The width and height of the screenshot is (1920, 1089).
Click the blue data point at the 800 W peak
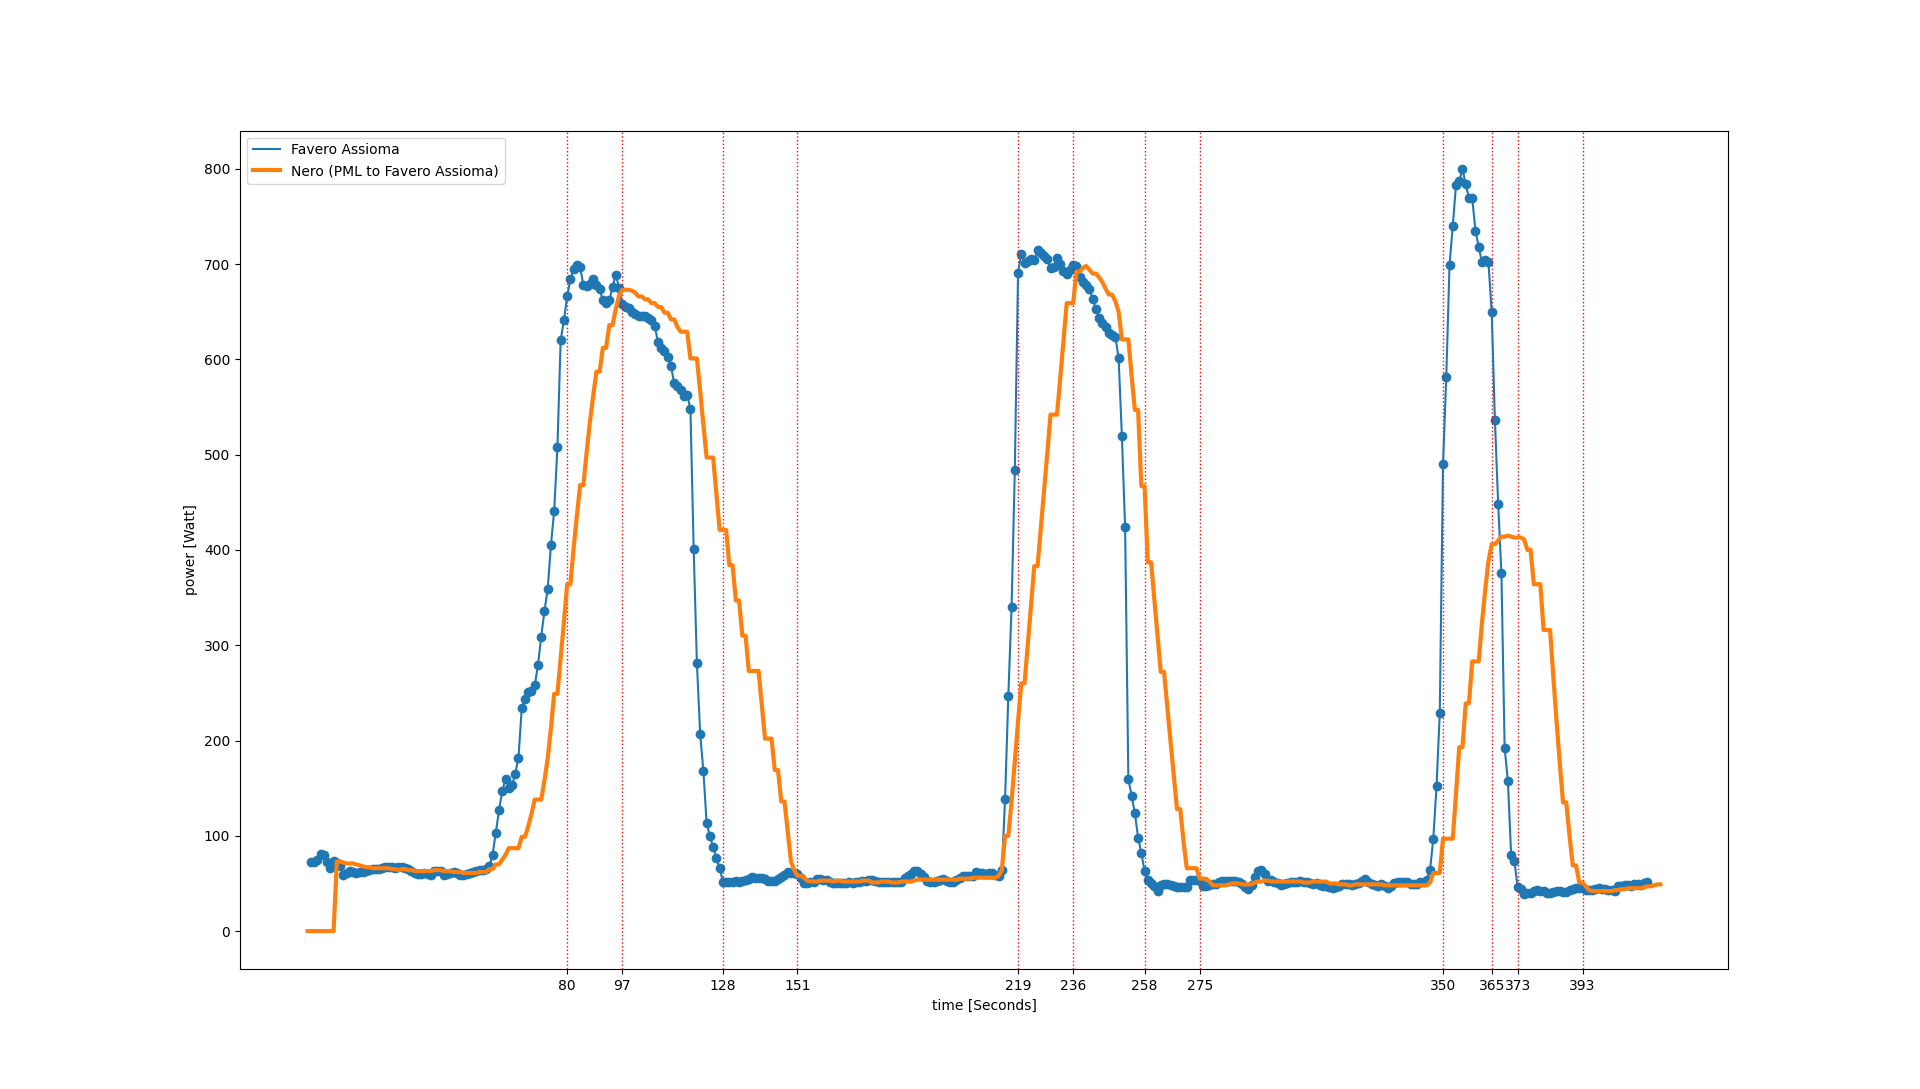[x=1462, y=170]
